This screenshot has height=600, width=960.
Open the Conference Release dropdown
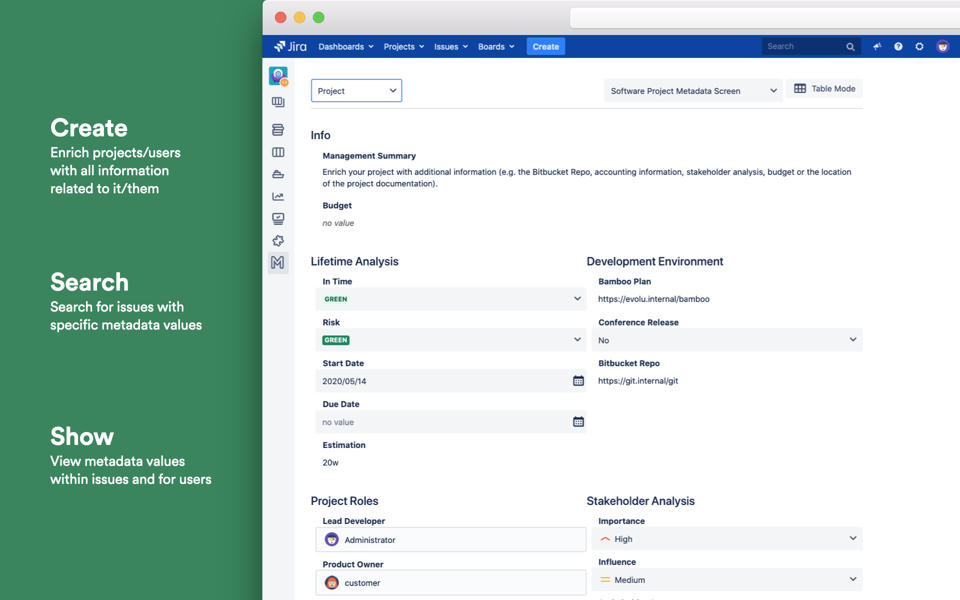[852, 340]
